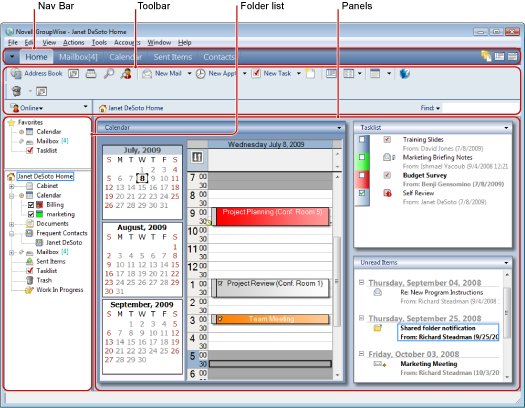Toggle the Billing calendar checkbox
The width and height of the screenshot is (525, 408).
coord(31,205)
